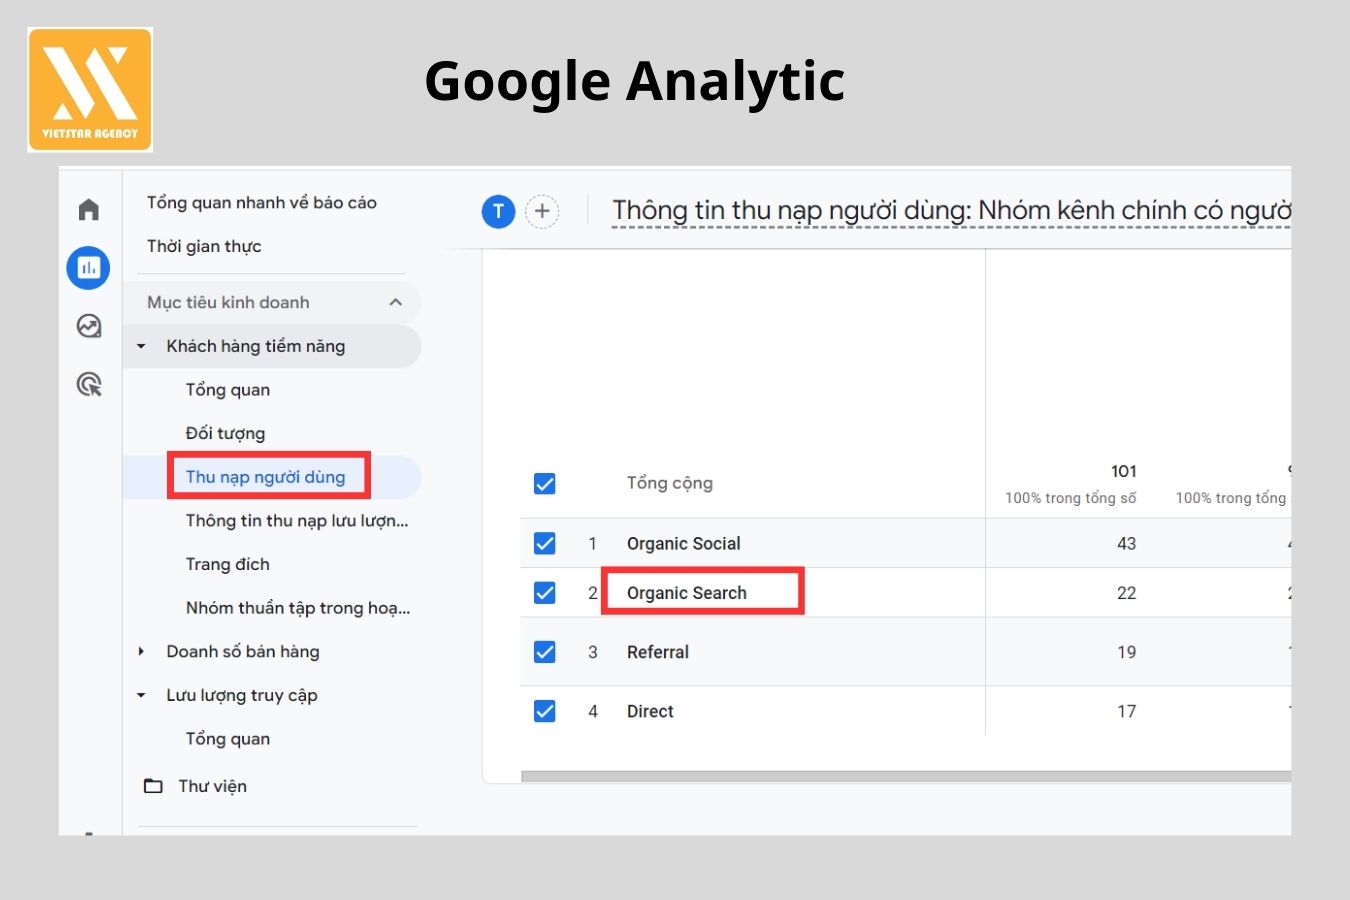Open Tổng quan under Khách hàng tiềm năng
This screenshot has height=900, width=1350.
(x=228, y=390)
